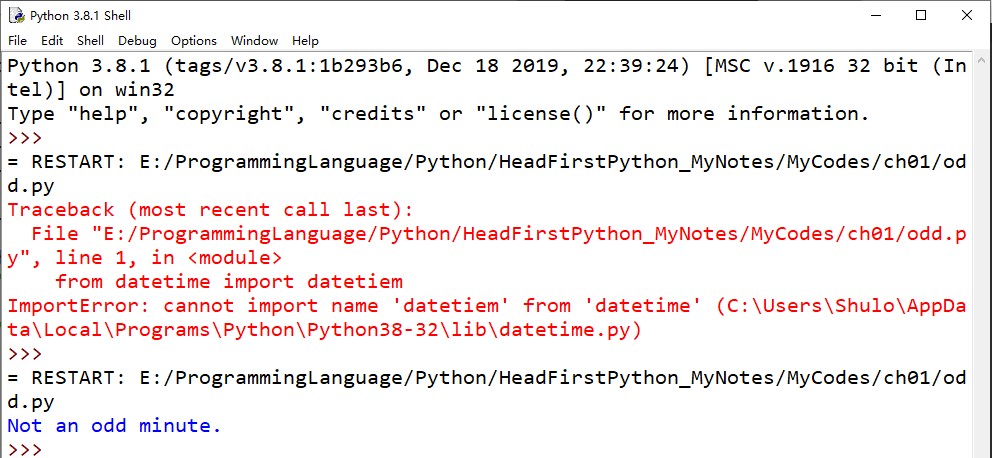
Task: Click the 'tel)] on win32' line
Action: pyautogui.click(x=90, y=90)
